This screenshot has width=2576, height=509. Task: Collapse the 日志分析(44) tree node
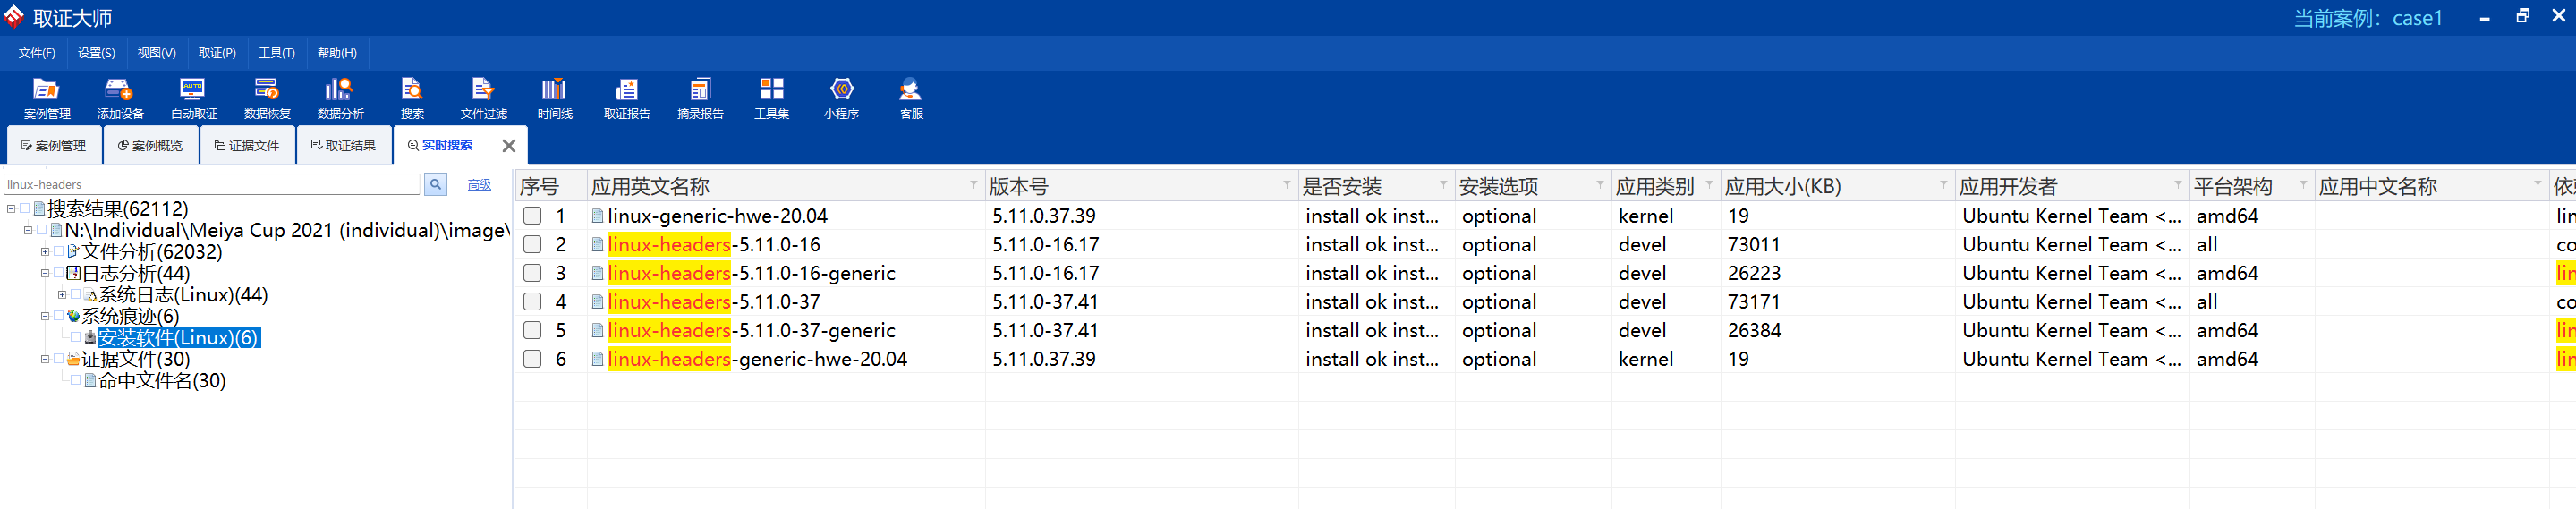45,273
